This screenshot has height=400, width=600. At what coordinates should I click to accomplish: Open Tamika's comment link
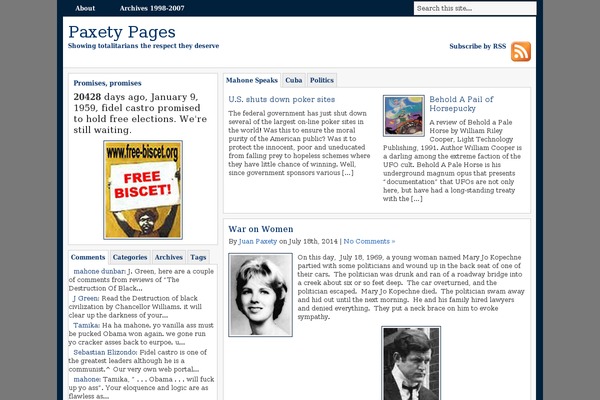[86, 325]
